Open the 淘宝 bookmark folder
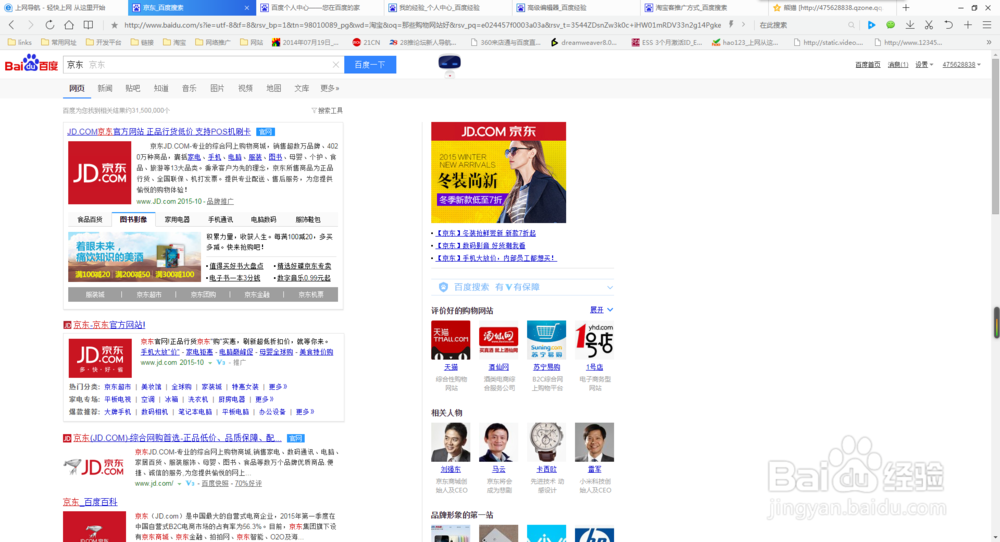This screenshot has width=1000, height=542. [x=174, y=42]
